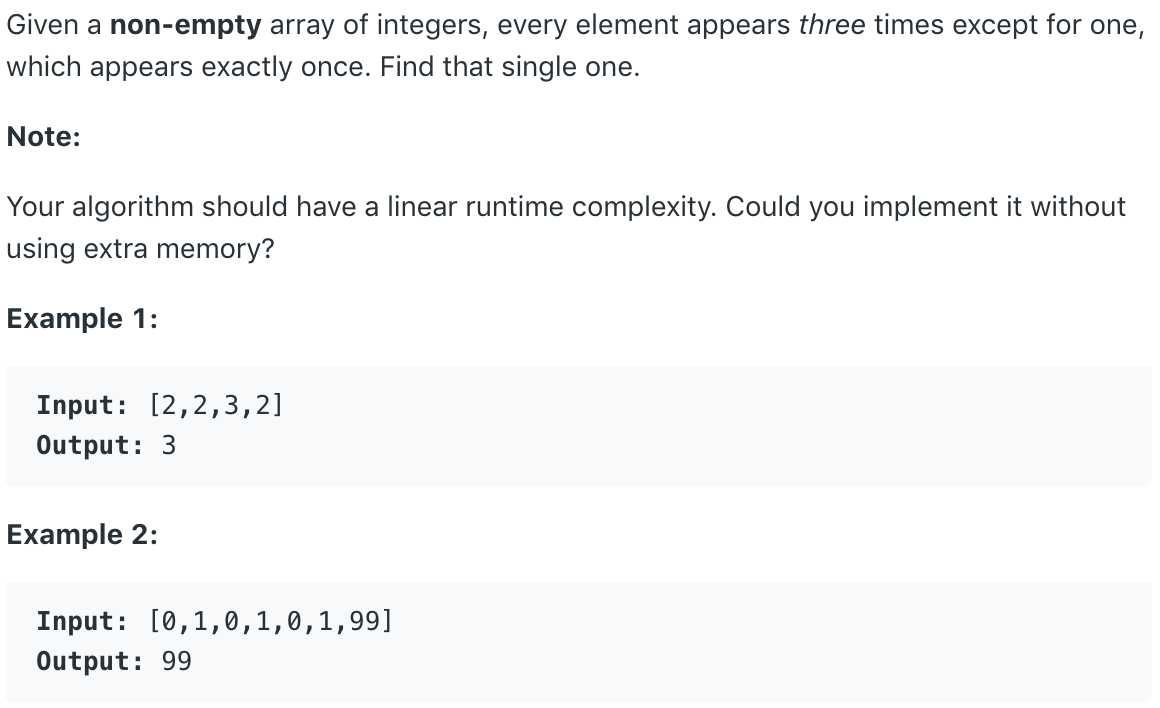Click the output value 3
This screenshot has width=1160, height=708.
169,445
